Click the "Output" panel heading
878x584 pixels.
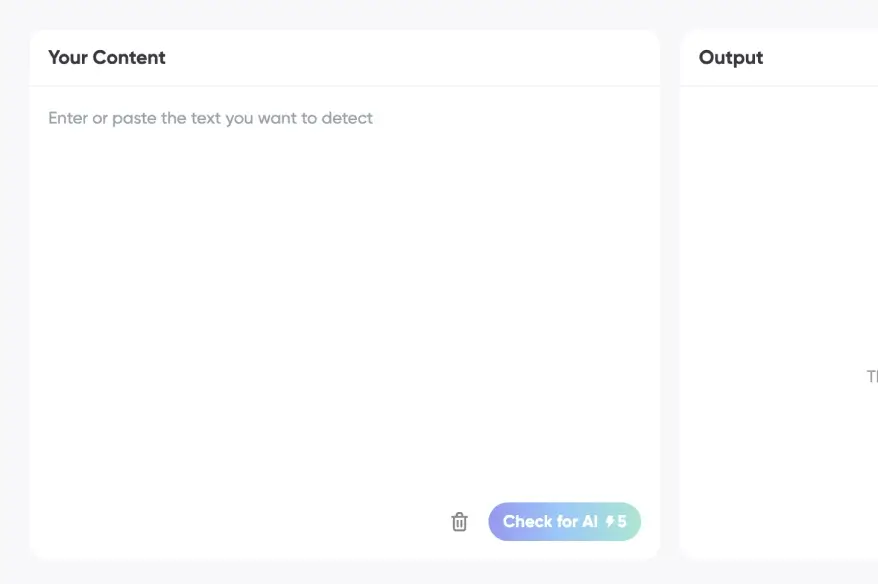click(731, 58)
